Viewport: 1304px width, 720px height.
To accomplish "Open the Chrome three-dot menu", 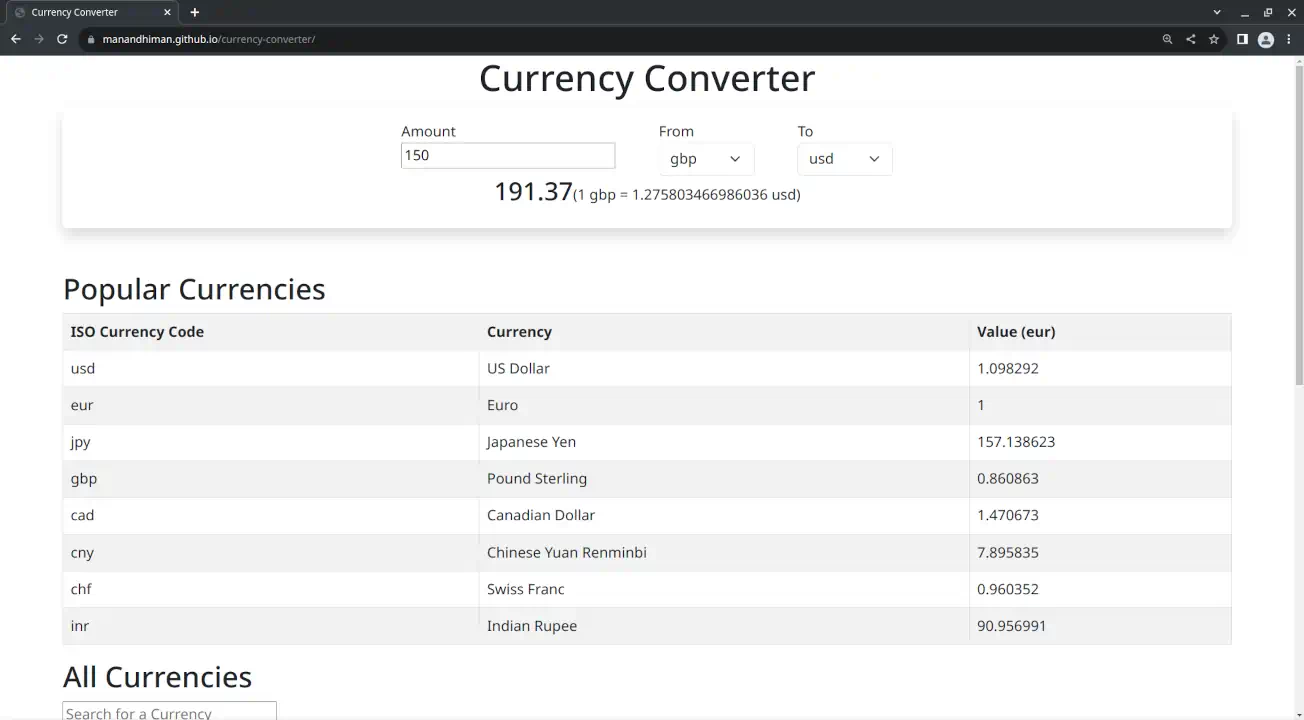I will [1288, 39].
